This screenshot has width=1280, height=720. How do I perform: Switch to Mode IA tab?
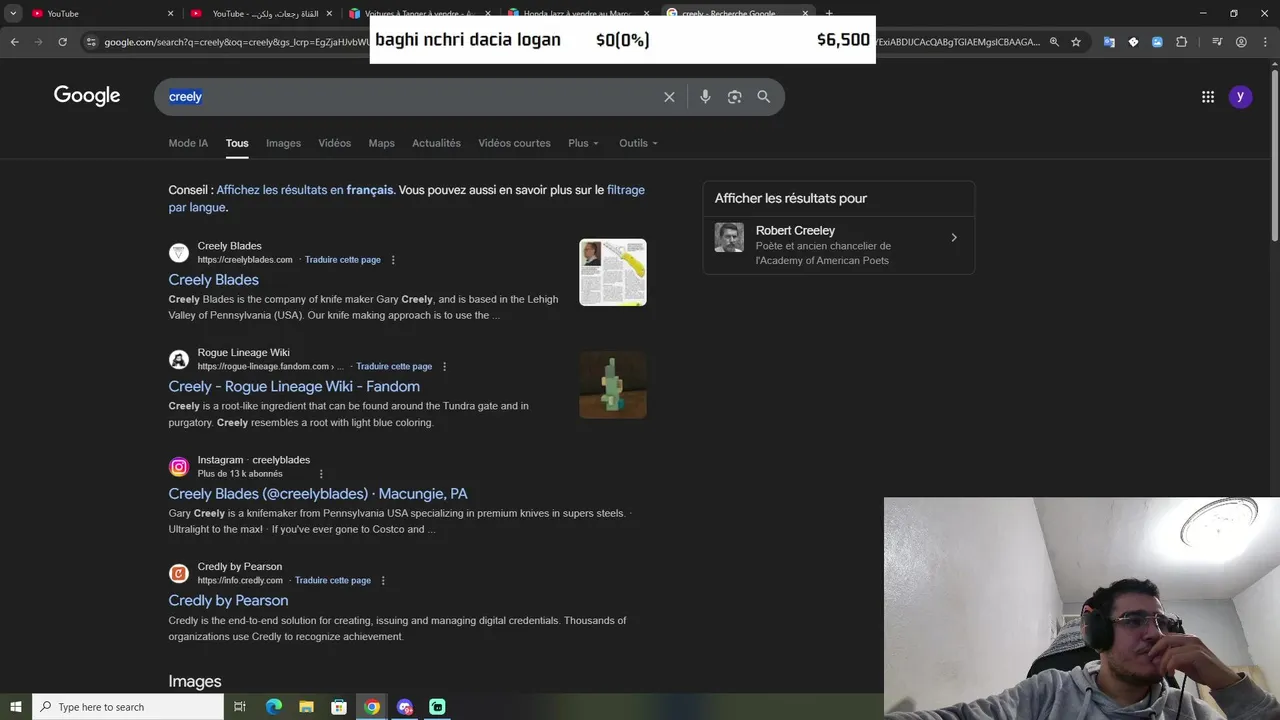[x=188, y=143]
